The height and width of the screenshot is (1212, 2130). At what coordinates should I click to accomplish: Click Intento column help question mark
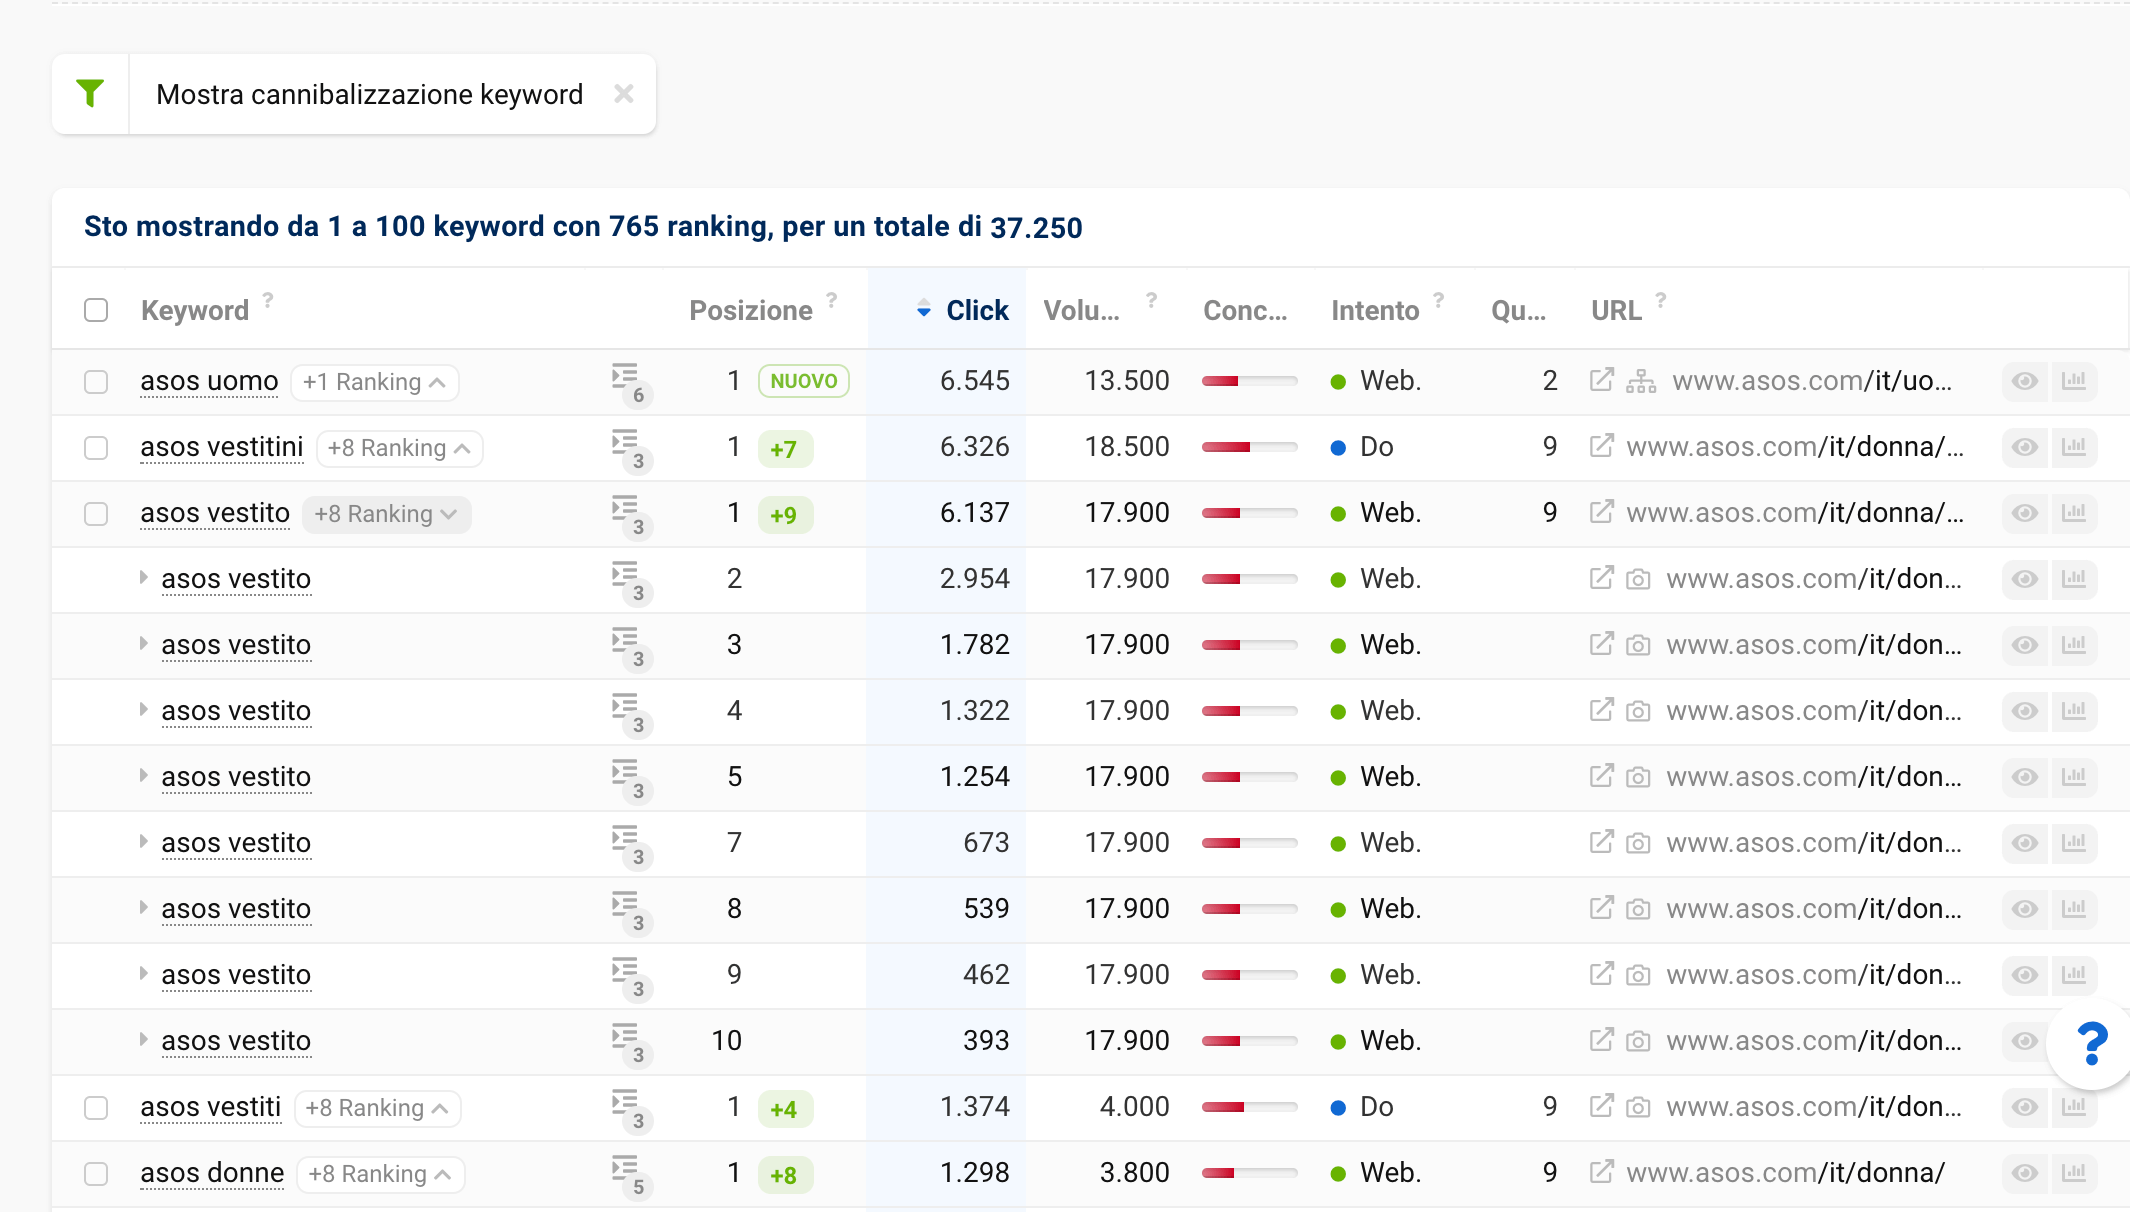click(x=1439, y=299)
